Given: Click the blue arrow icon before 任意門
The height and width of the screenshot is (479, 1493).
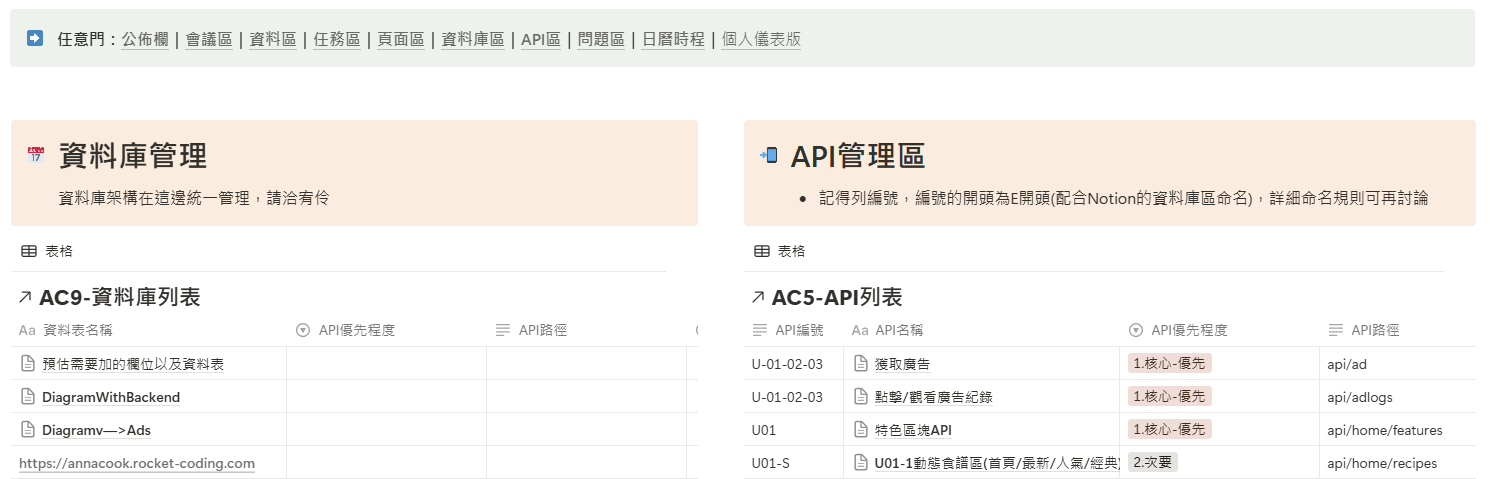Looking at the screenshot, I should pyautogui.click(x=35, y=39).
